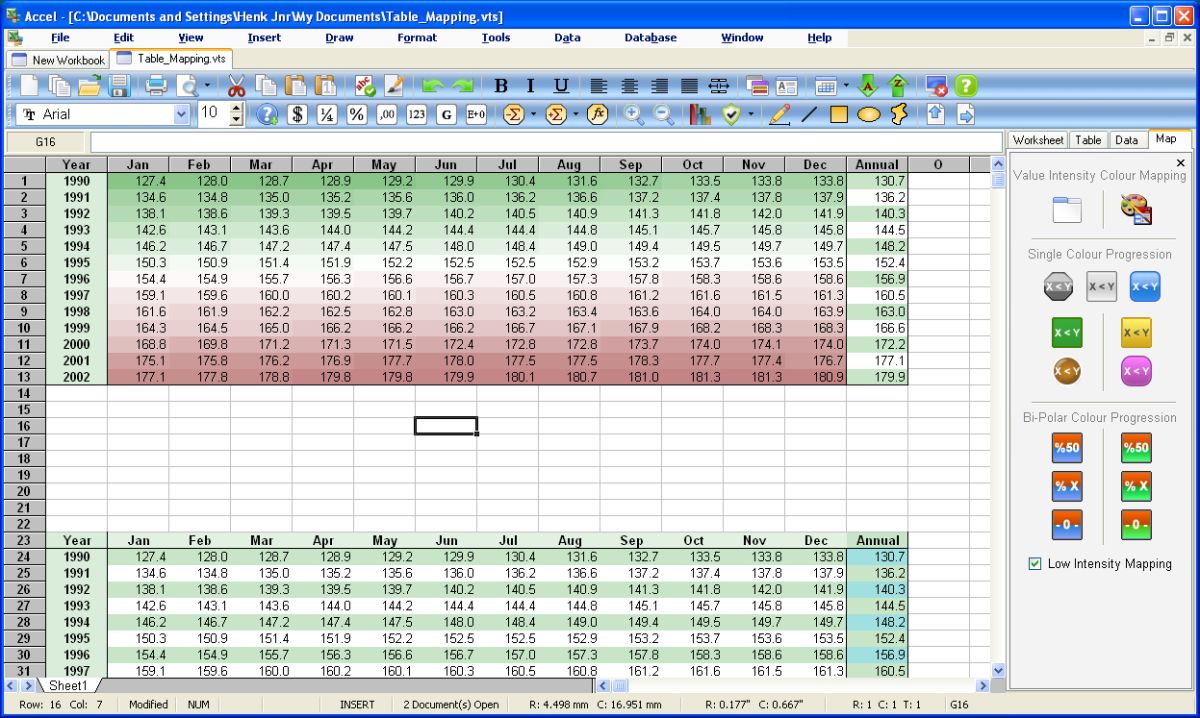Apply currency format using the $ icon
This screenshot has height=718, width=1200.
tap(297, 114)
